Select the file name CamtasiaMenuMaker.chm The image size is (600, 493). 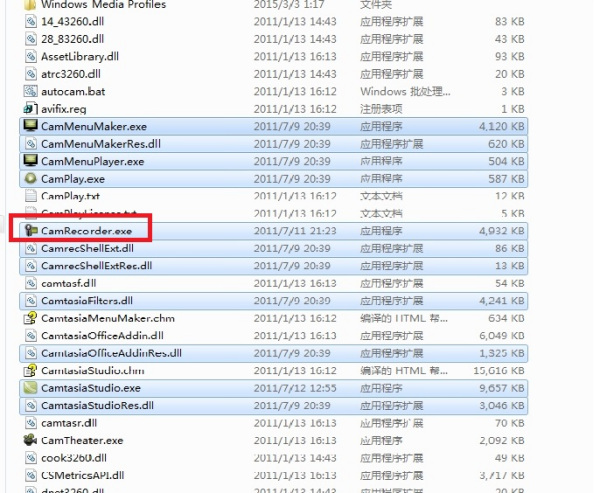click(108, 318)
